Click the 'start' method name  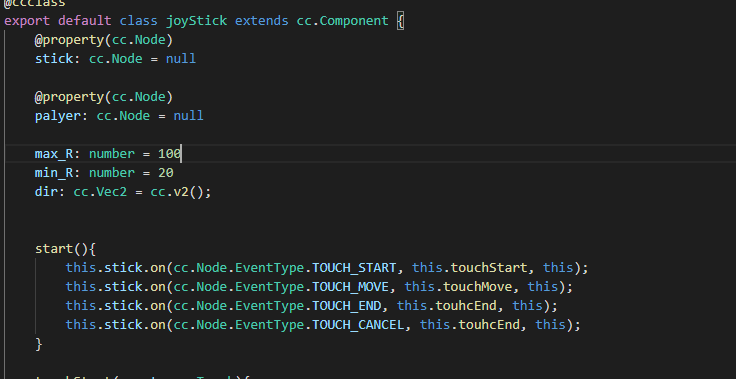pyautogui.click(x=54, y=249)
